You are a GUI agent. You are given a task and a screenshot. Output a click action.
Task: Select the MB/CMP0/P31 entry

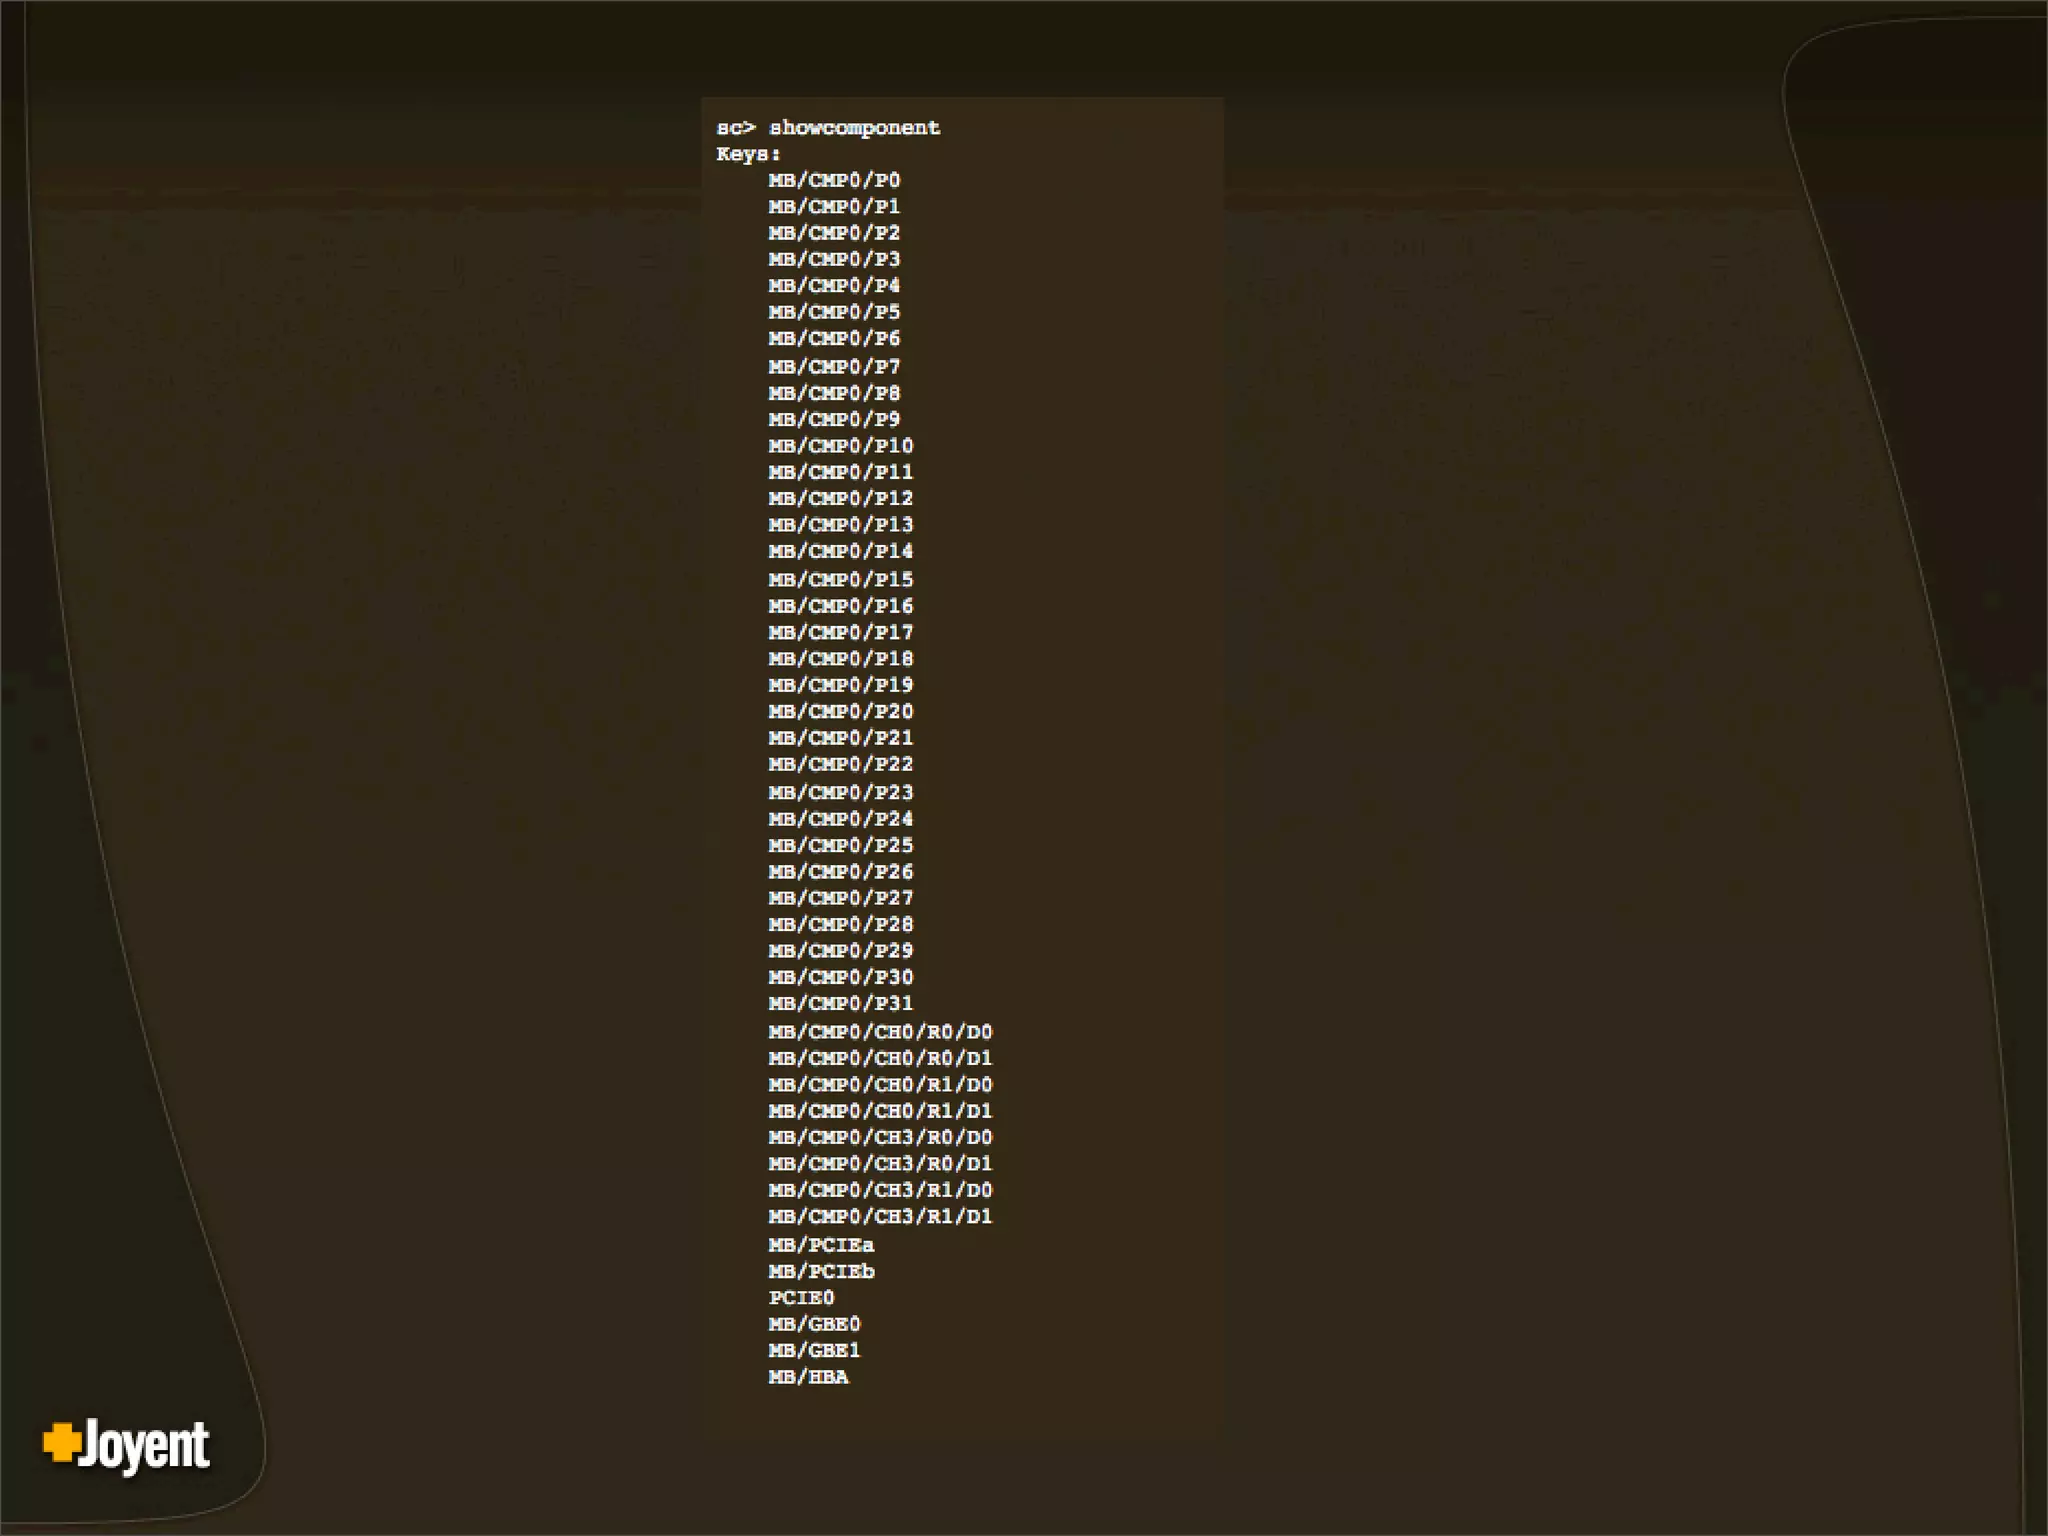coord(841,1003)
